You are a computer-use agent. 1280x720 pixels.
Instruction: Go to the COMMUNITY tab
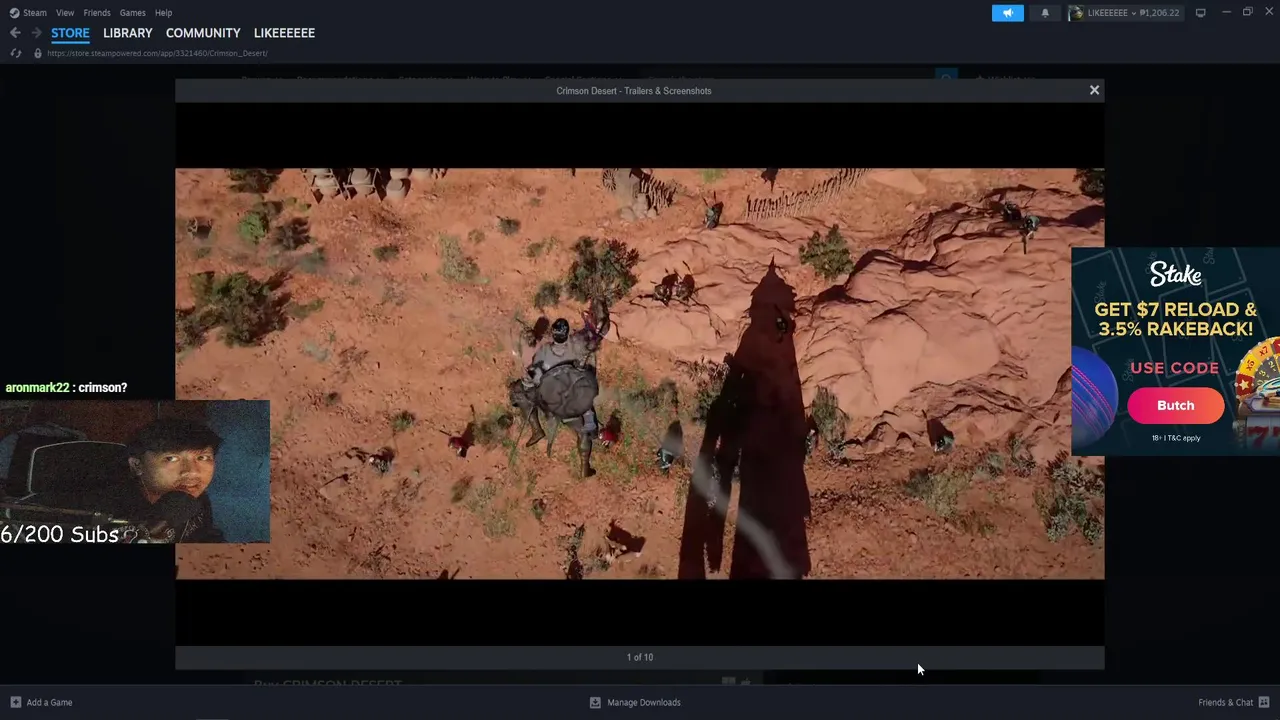coord(203,33)
